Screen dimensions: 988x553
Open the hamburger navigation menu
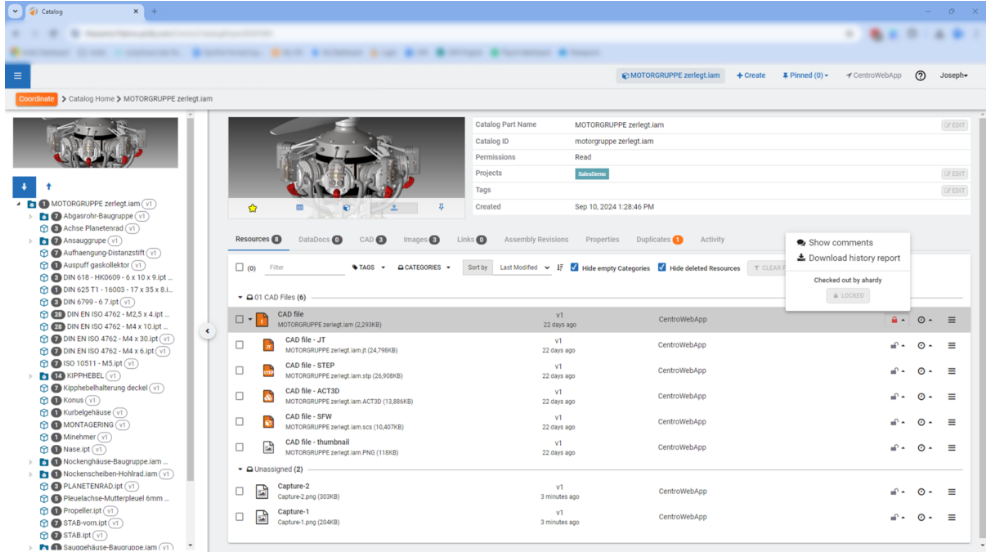[x=18, y=76]
